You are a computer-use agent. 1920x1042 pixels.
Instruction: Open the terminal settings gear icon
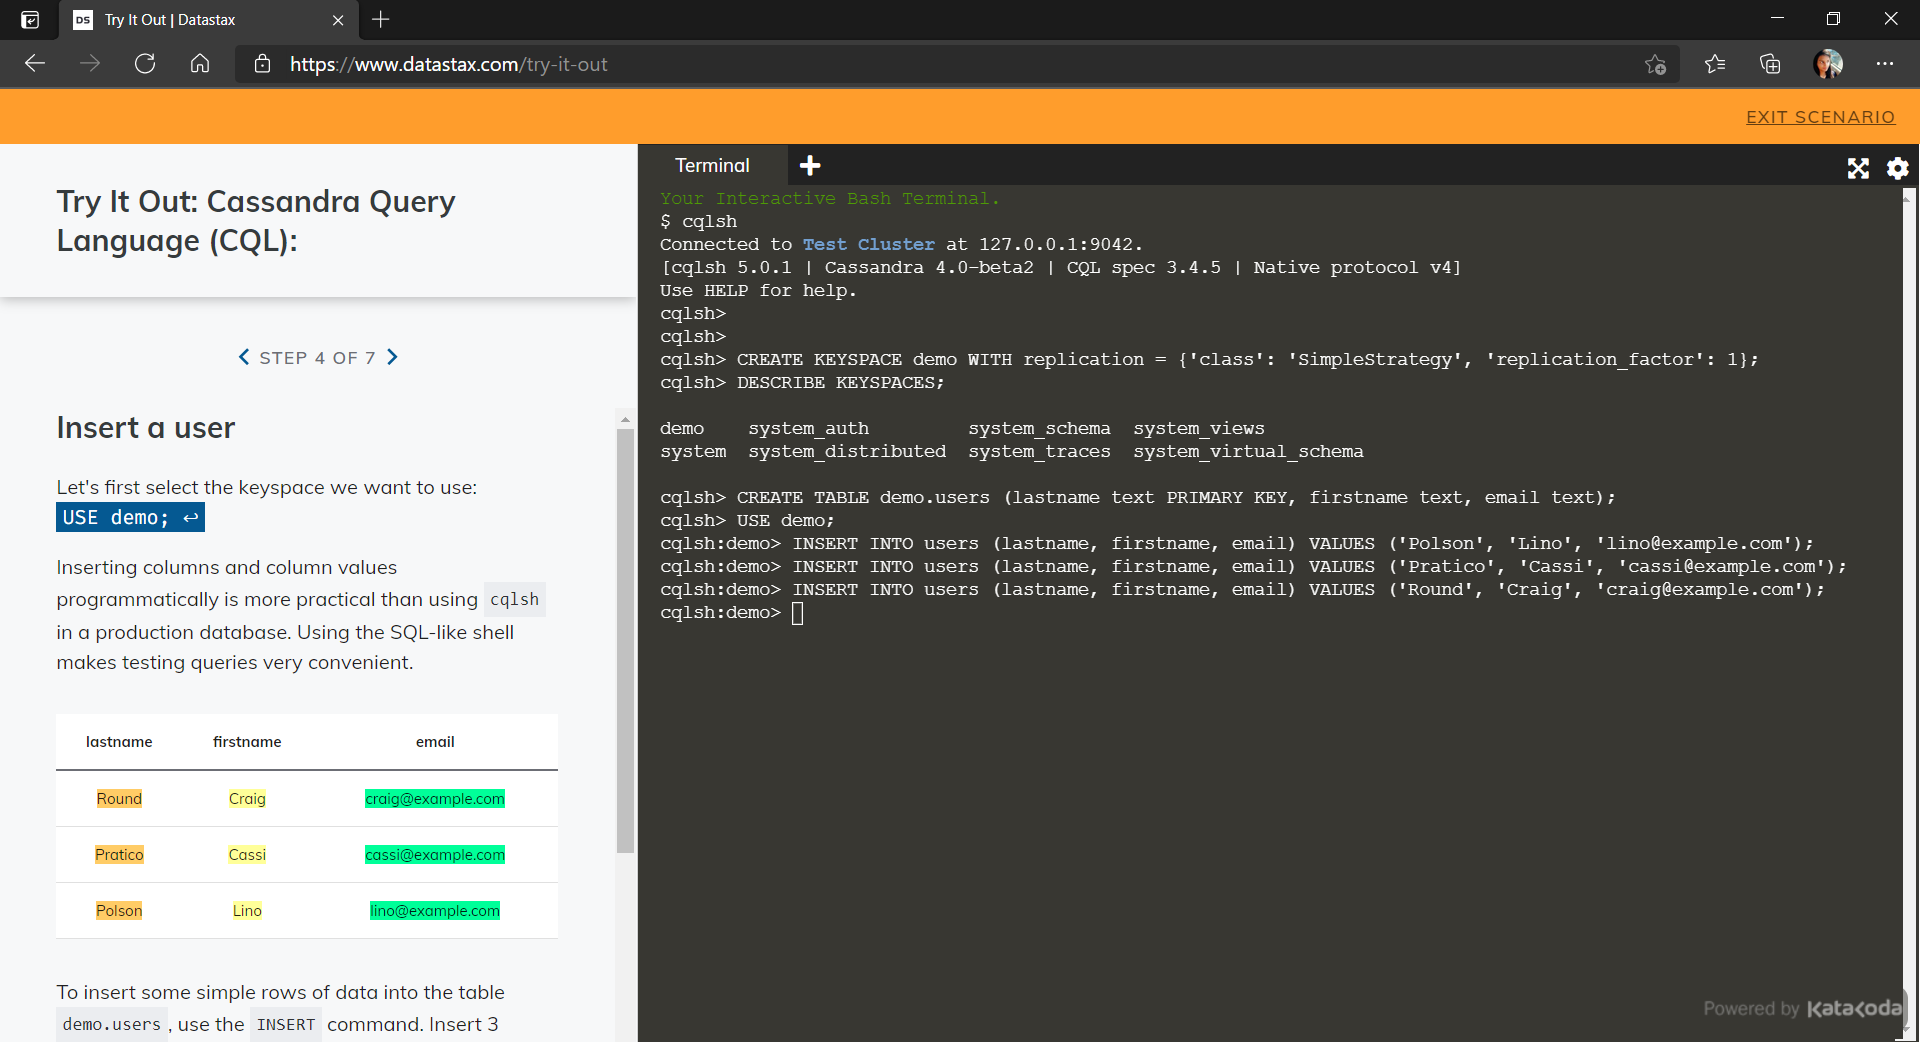[1896, 168]
